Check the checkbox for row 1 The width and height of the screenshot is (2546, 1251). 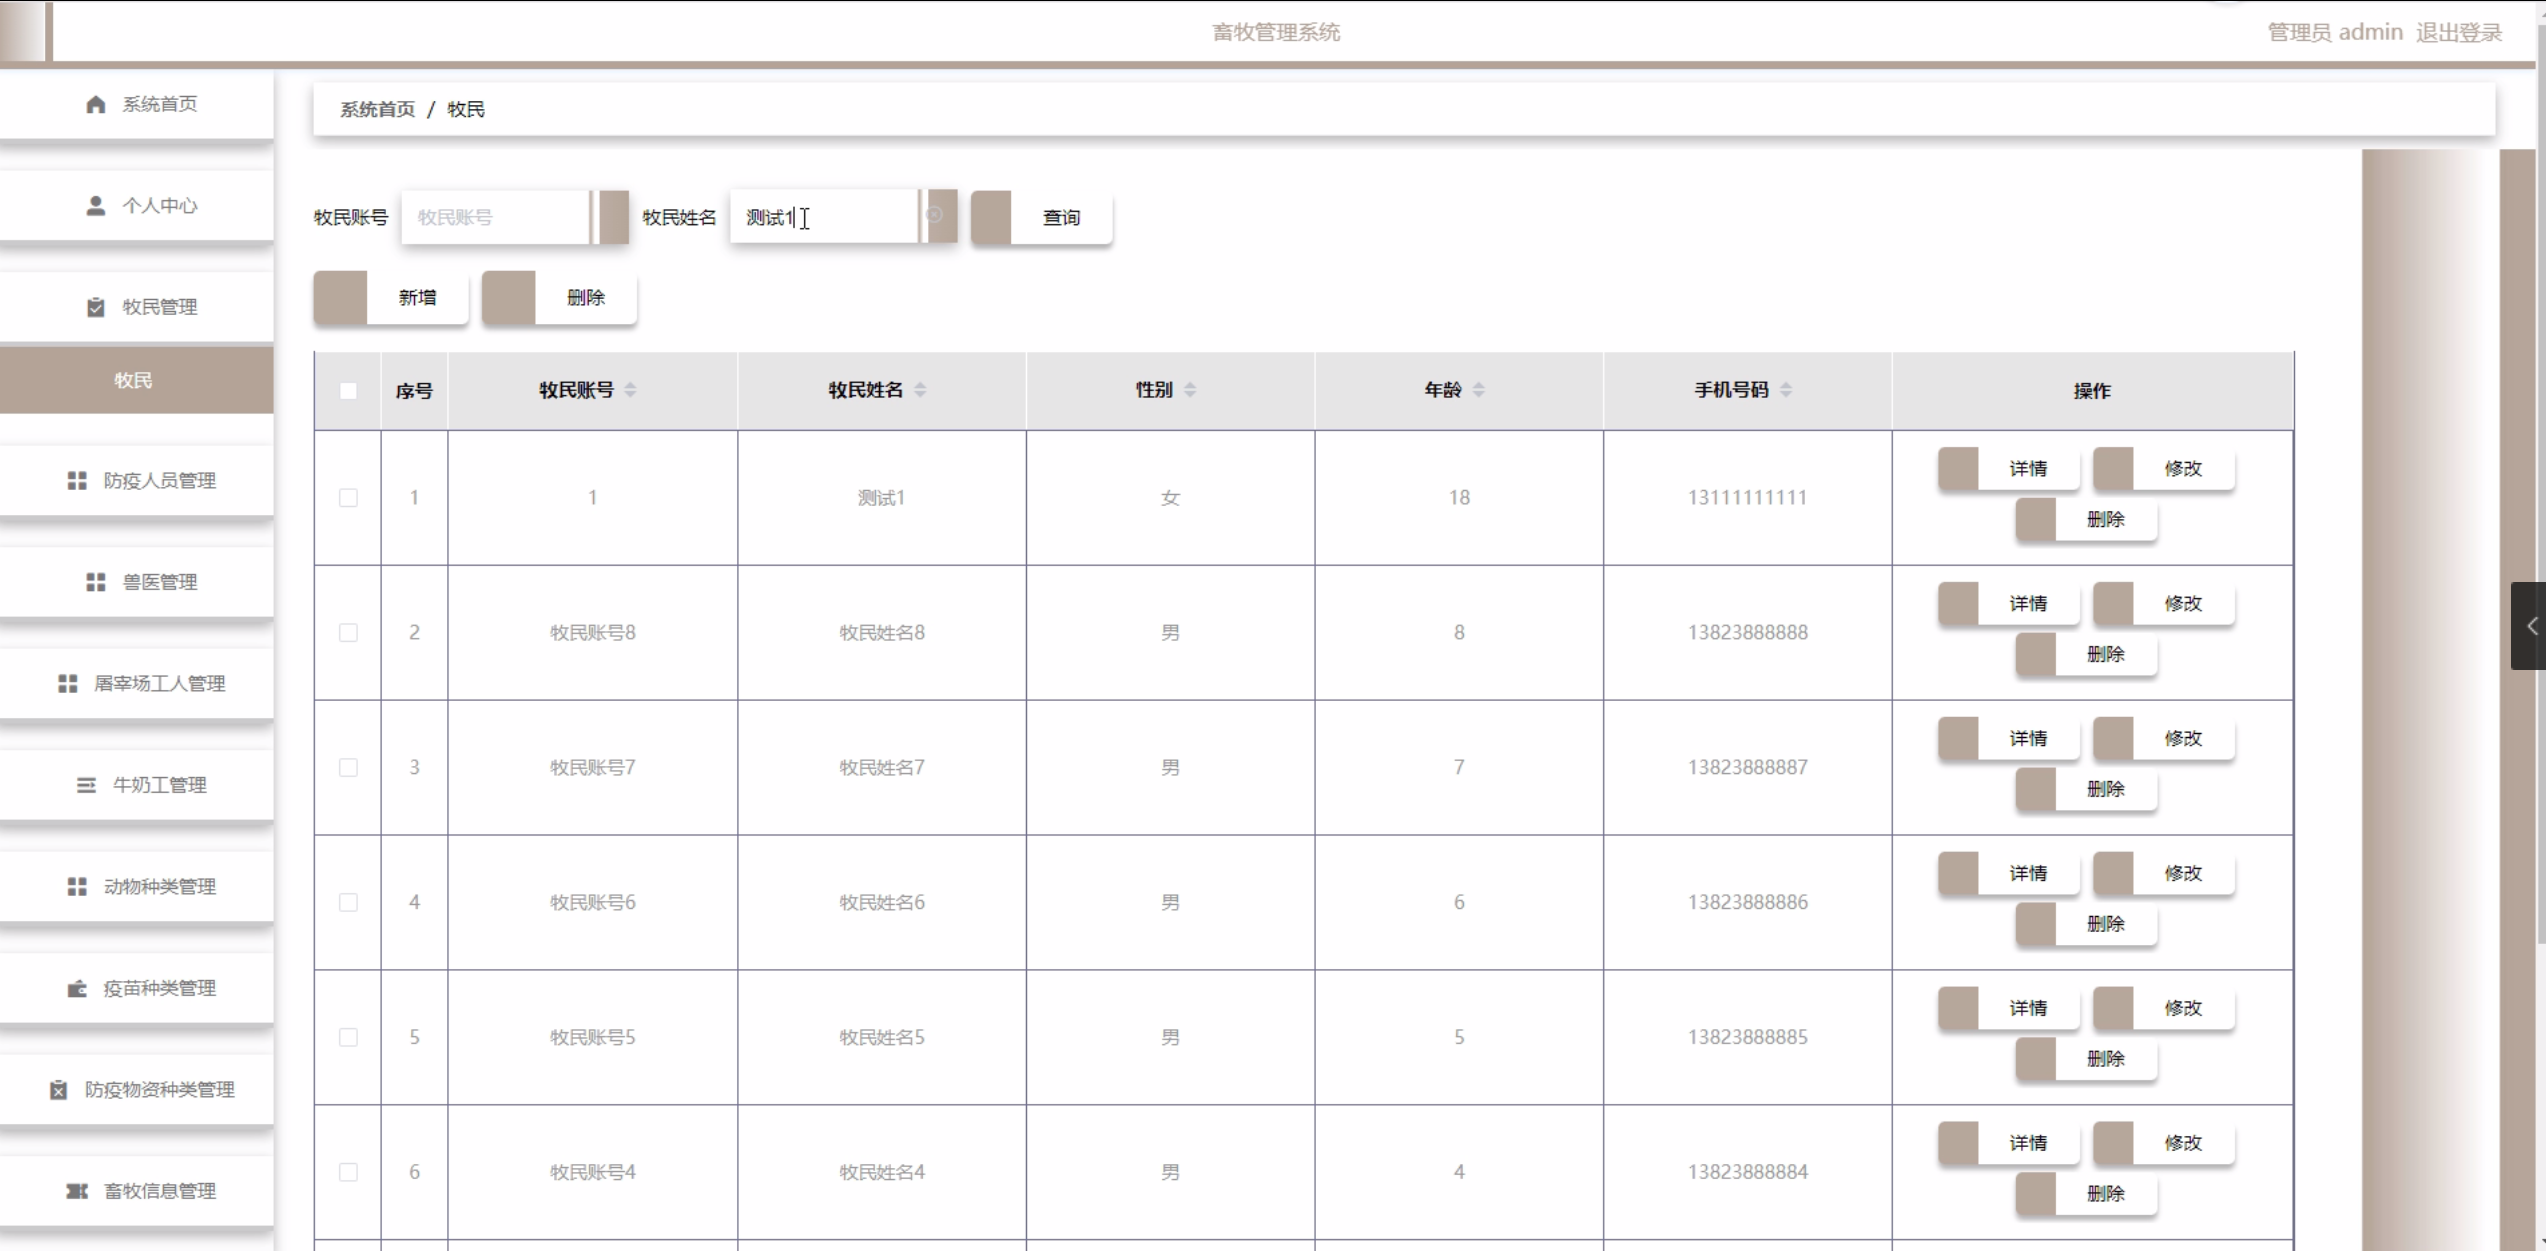click(x=348, y=498)
